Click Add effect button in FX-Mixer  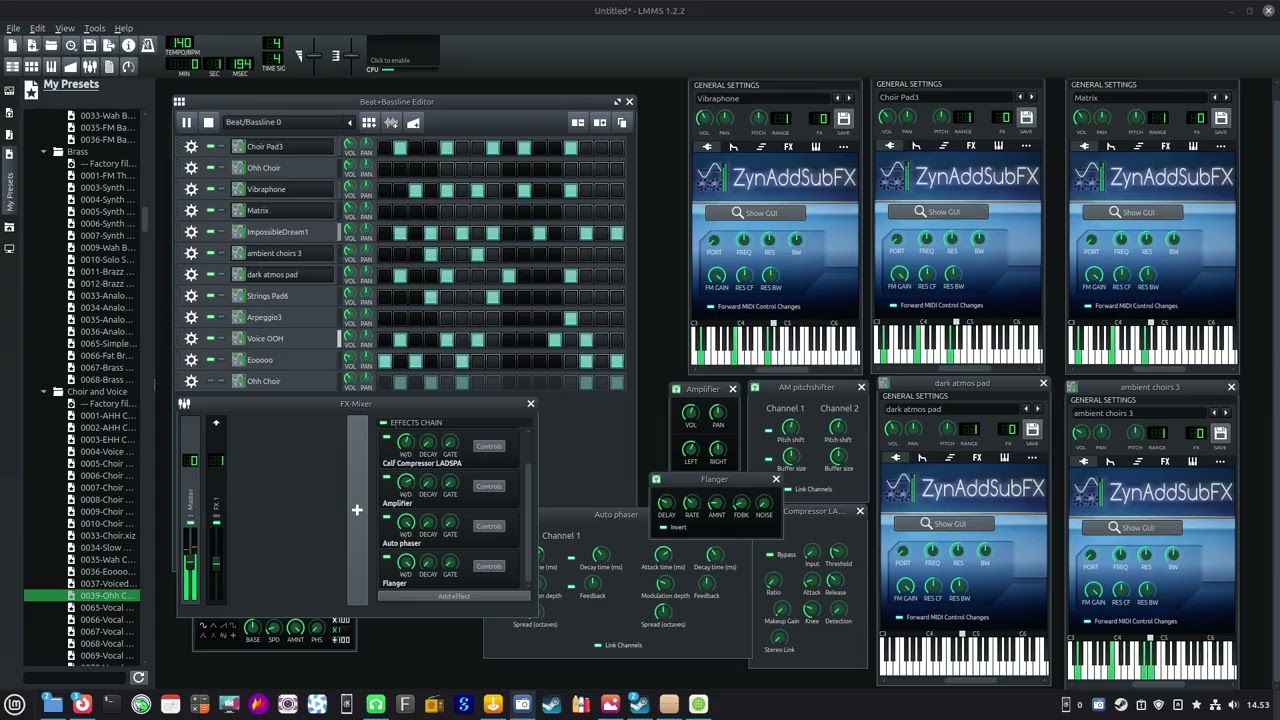point(454,597)
